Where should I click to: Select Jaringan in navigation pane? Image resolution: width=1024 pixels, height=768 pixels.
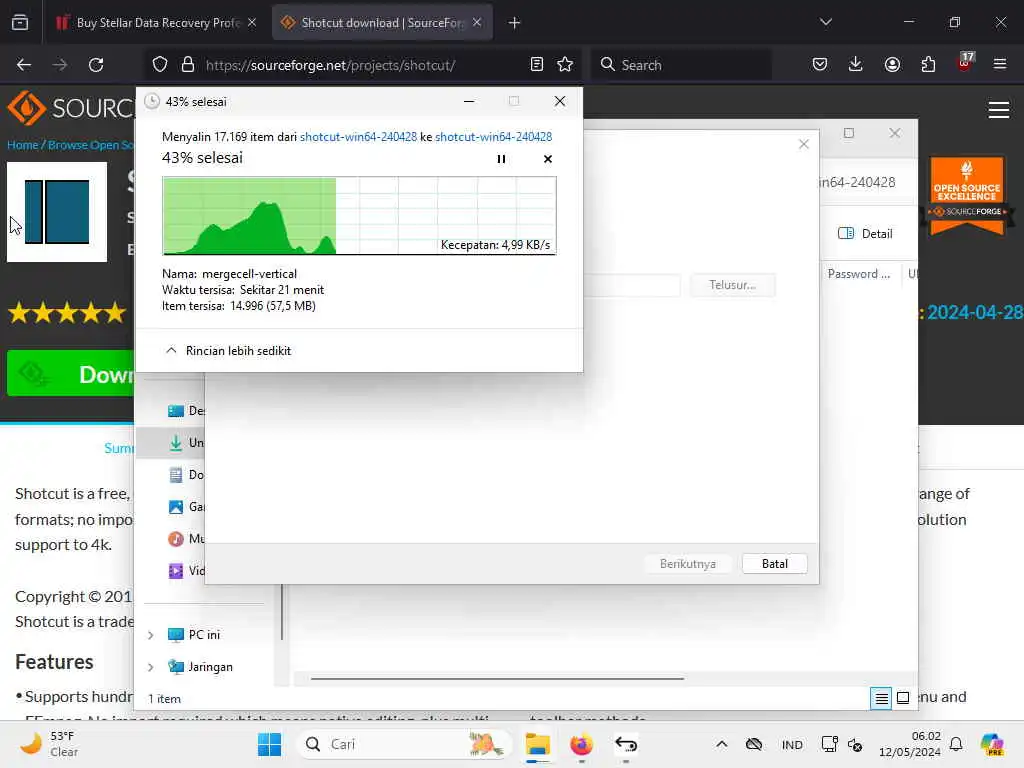200,667
